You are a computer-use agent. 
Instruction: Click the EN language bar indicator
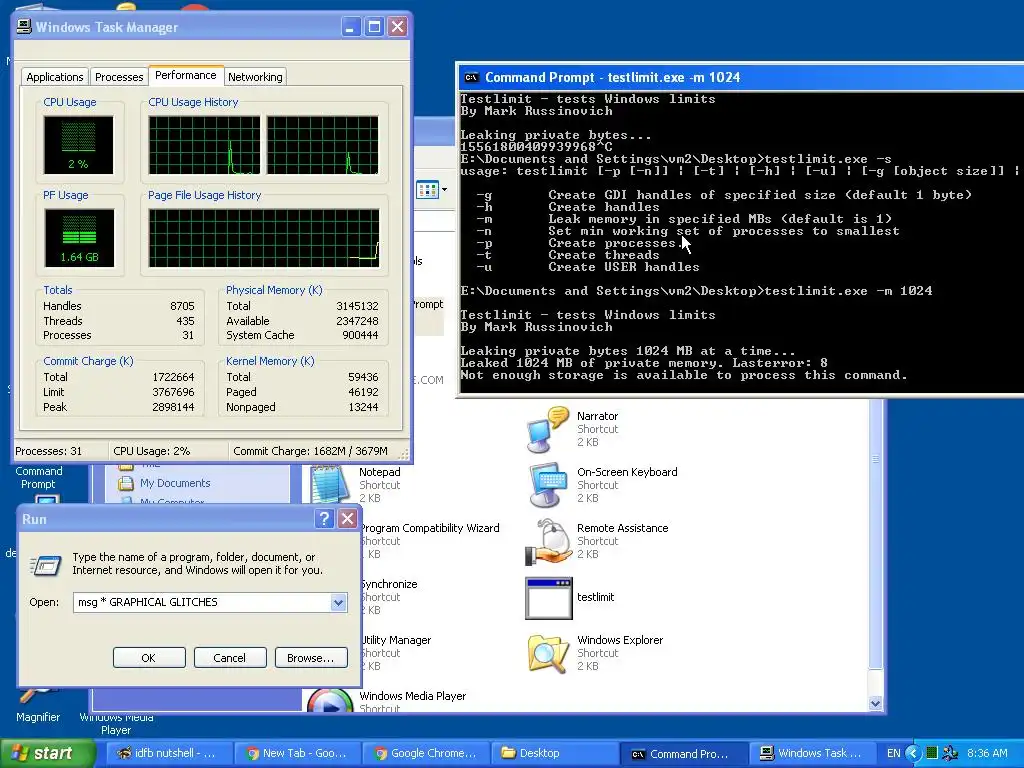coord(893,753)
